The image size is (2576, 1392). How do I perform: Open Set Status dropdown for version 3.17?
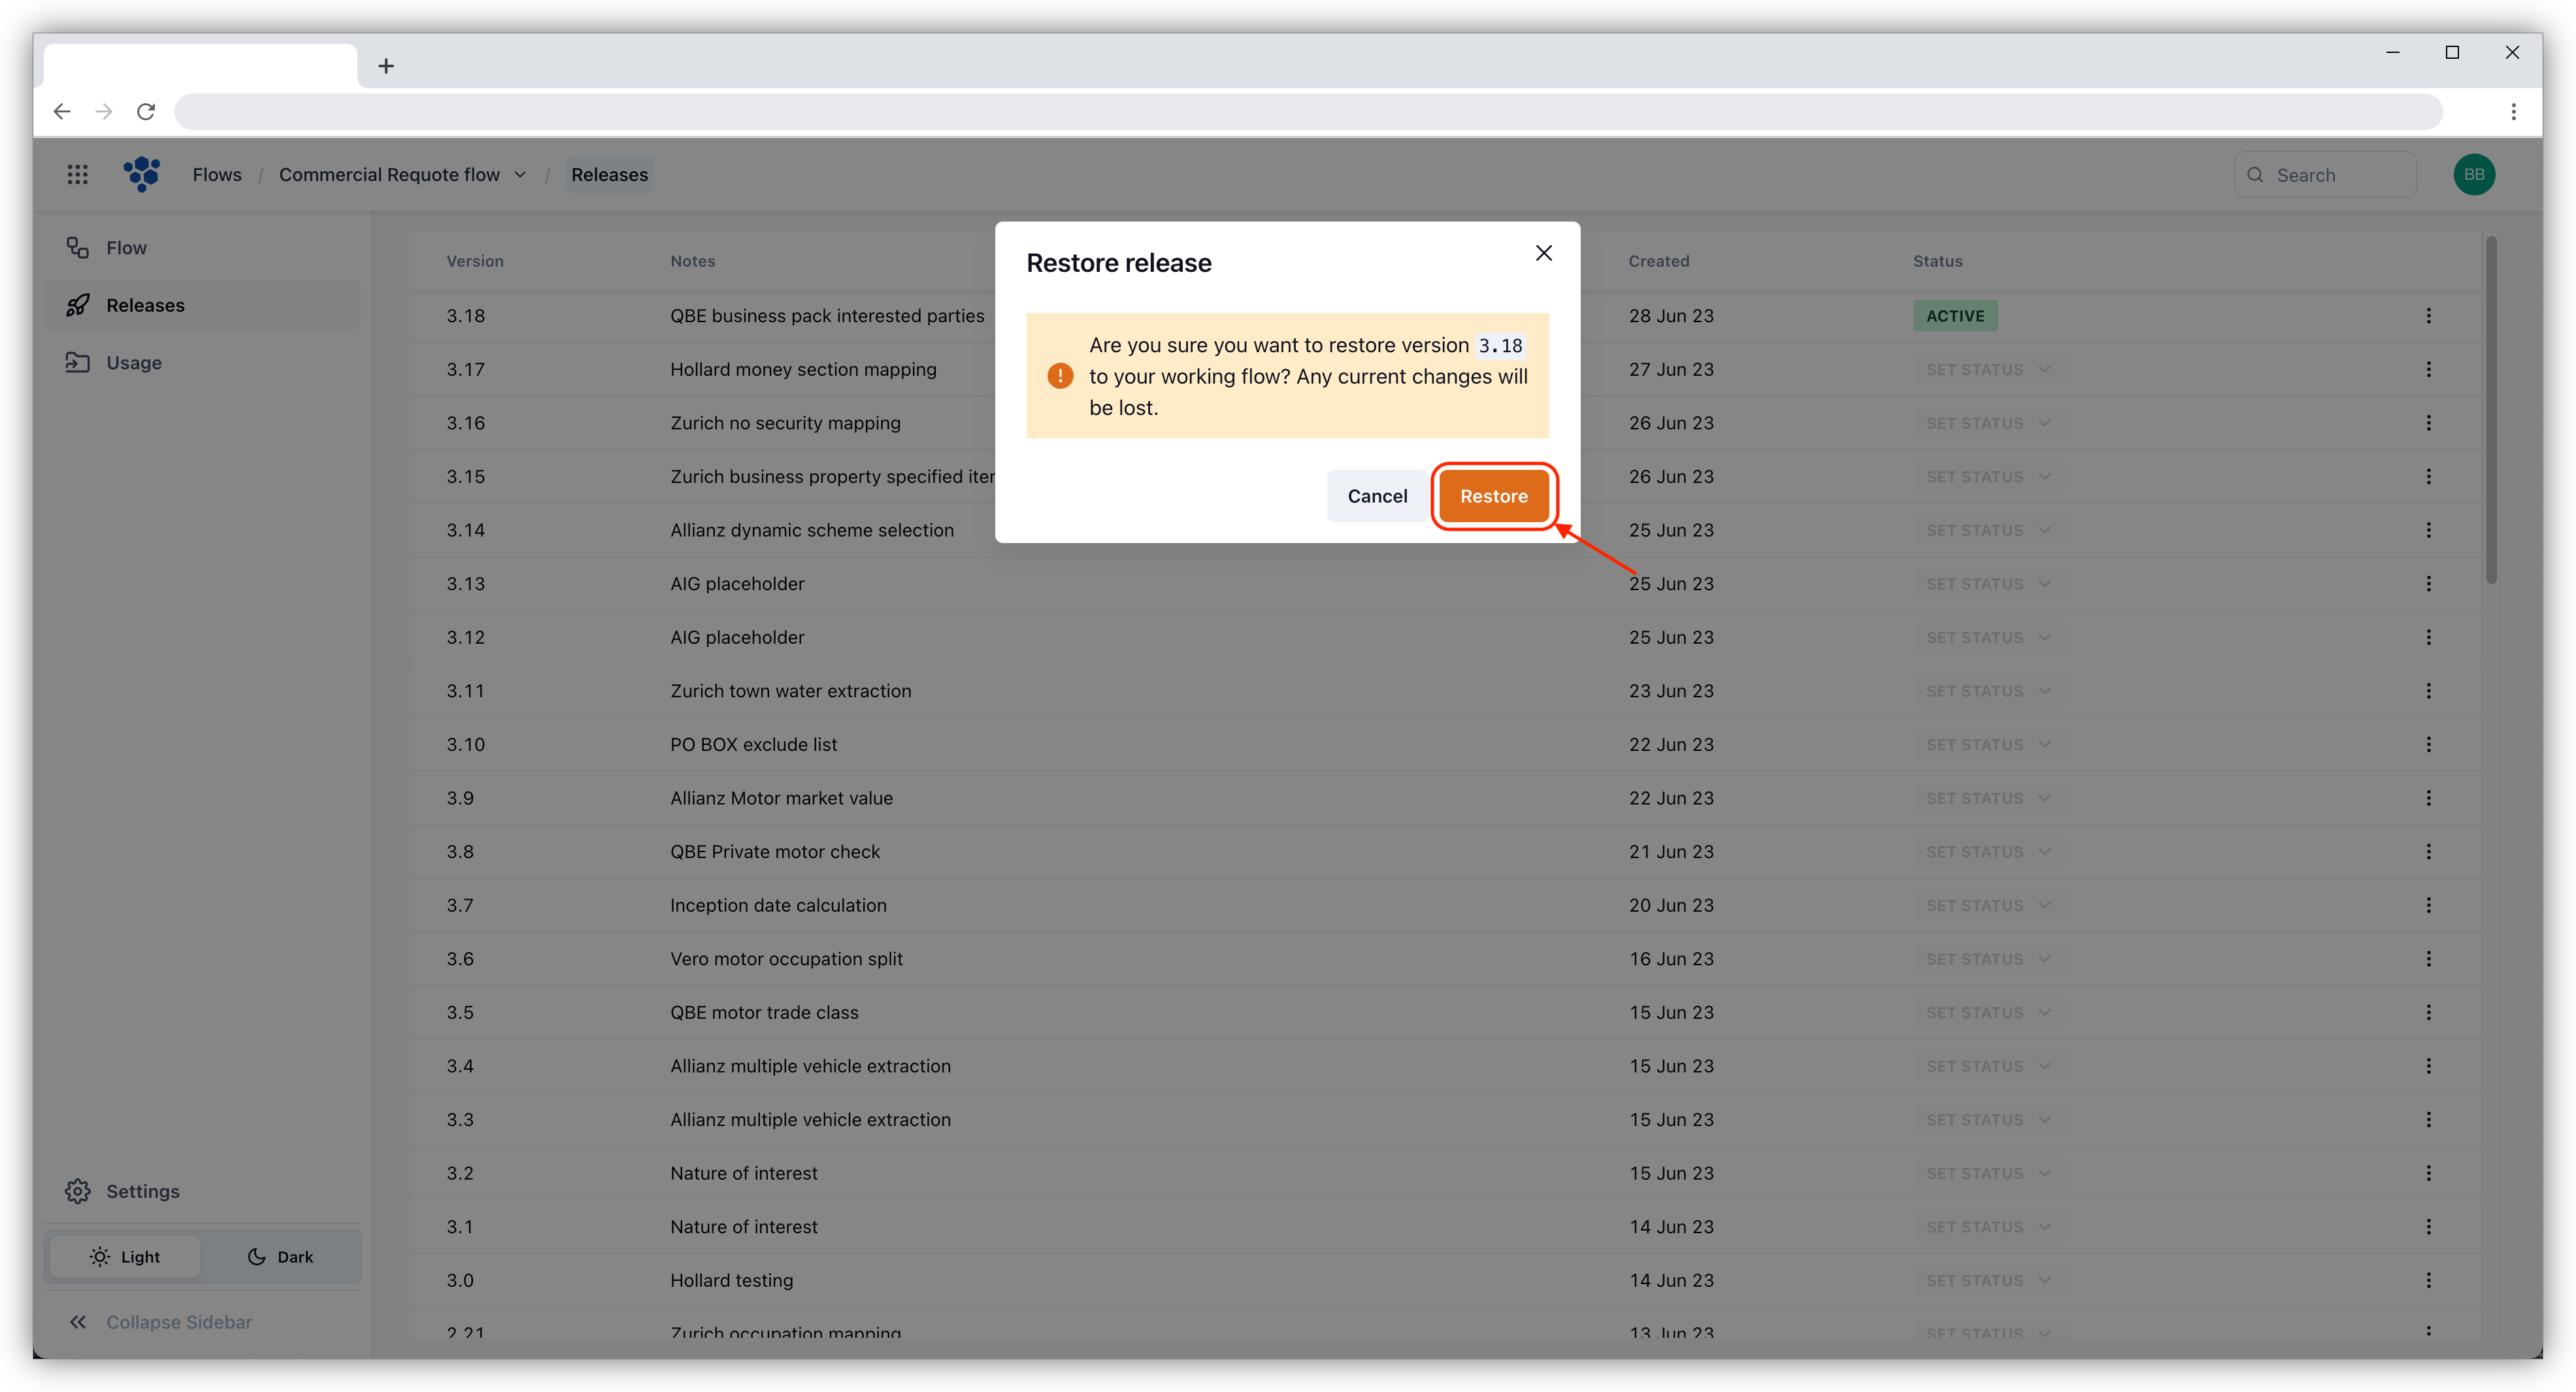pyautogui.click(x=1987, y=370)
